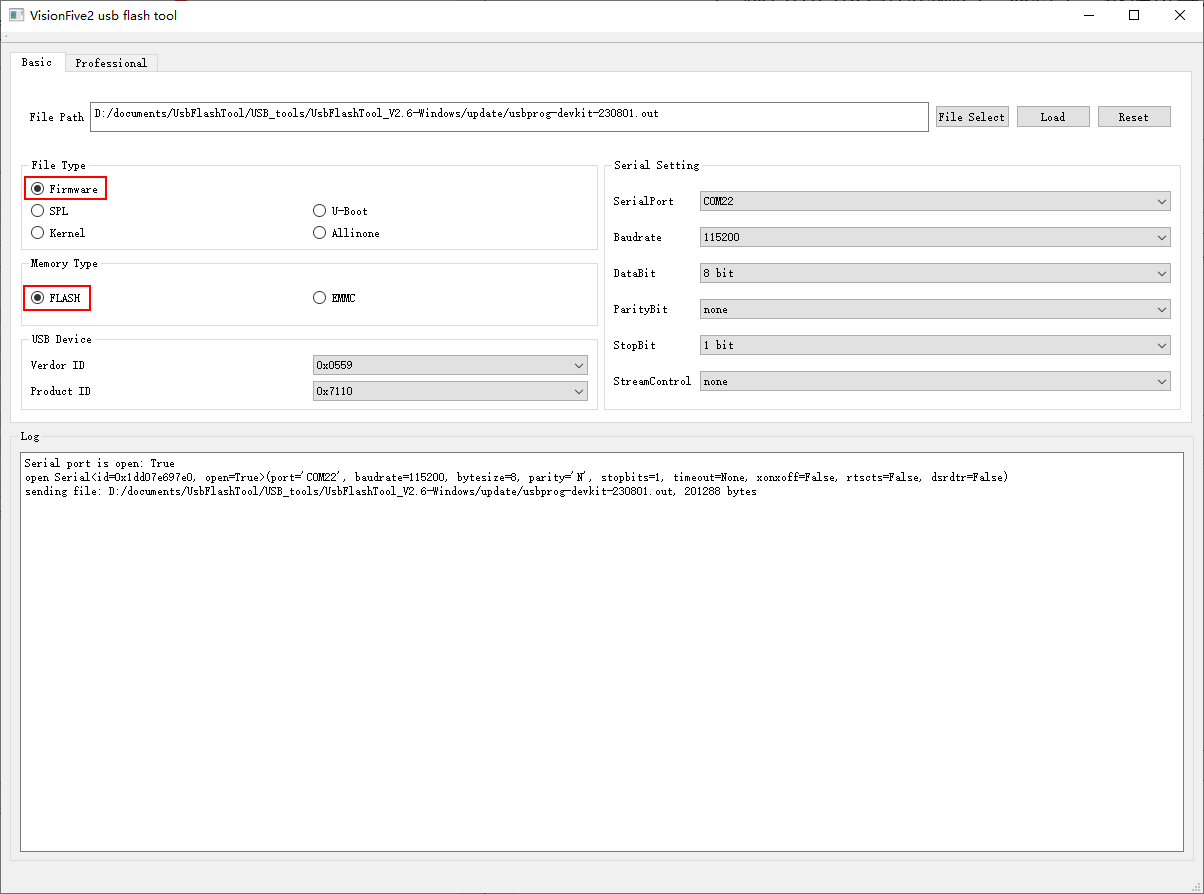Minimize the VisionFive2 flash tool window
This screenshot has height=894, width=1204.
1088,16
